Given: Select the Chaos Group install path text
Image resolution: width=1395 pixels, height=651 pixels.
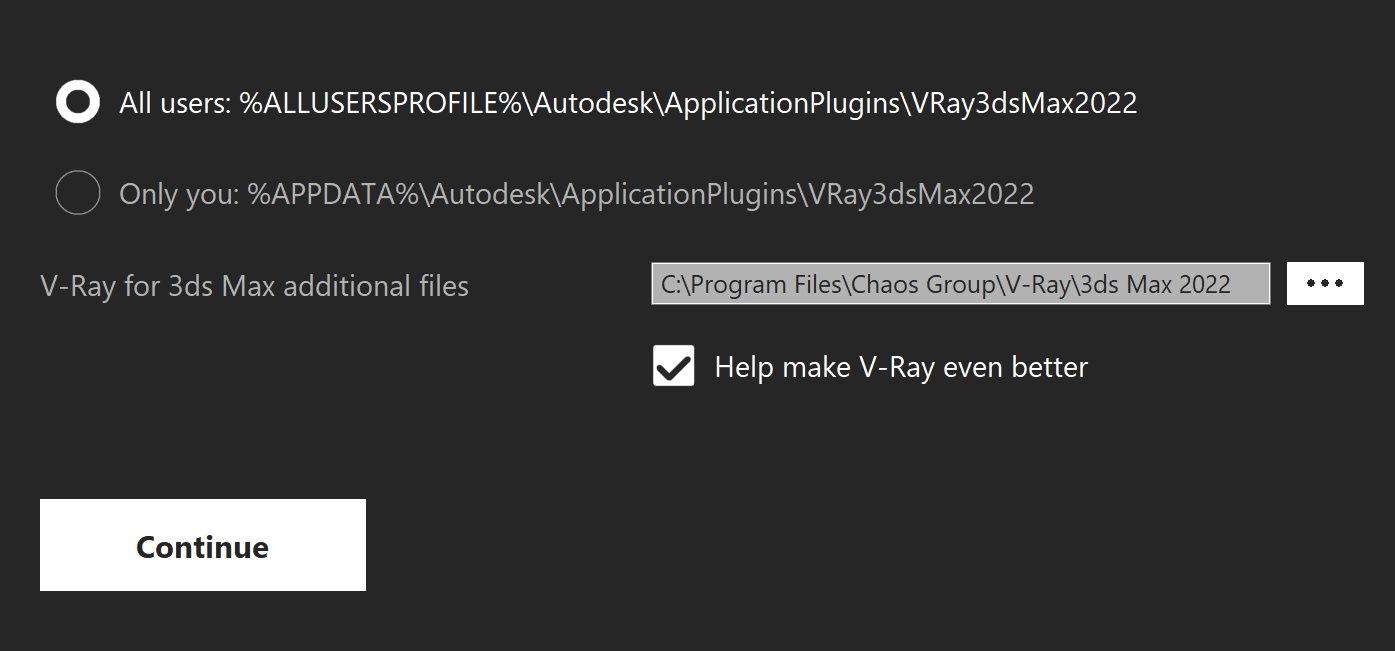Looking at the screenshot, I should click(x=959, y=283).
